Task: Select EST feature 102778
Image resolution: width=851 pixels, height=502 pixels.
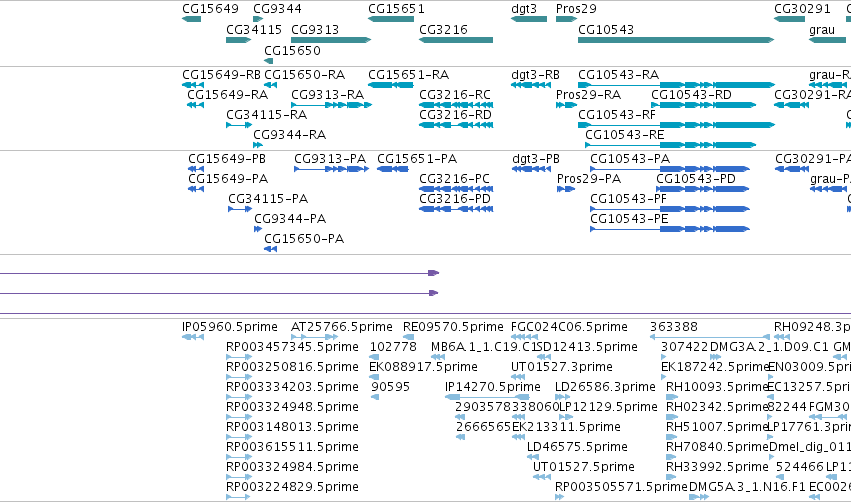Action: coord(374,357)
